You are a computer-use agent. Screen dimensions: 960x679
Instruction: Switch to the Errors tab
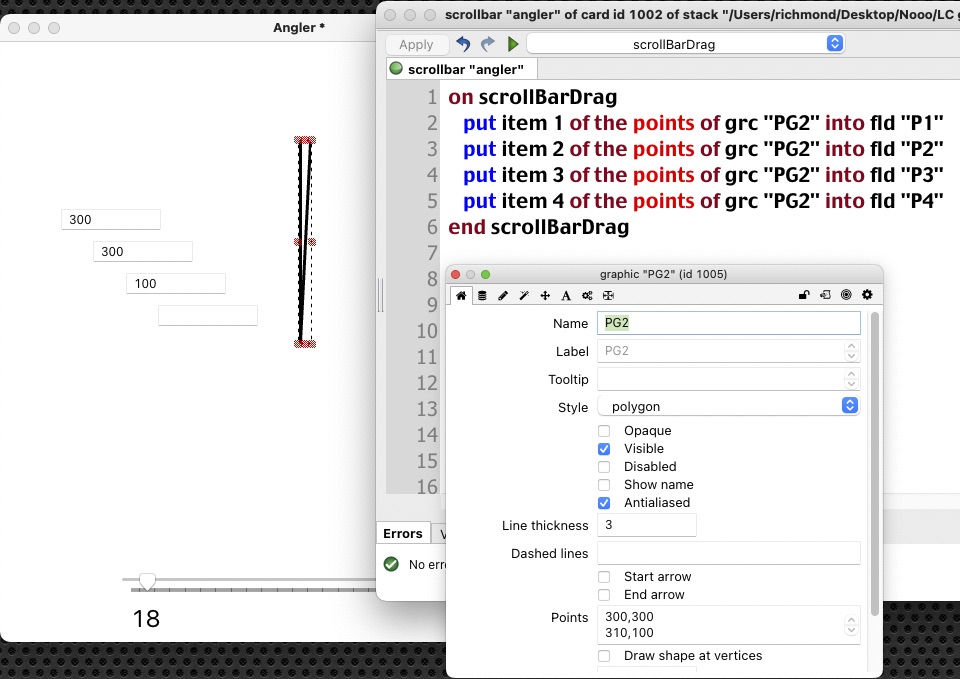click(x=403, y=534)
